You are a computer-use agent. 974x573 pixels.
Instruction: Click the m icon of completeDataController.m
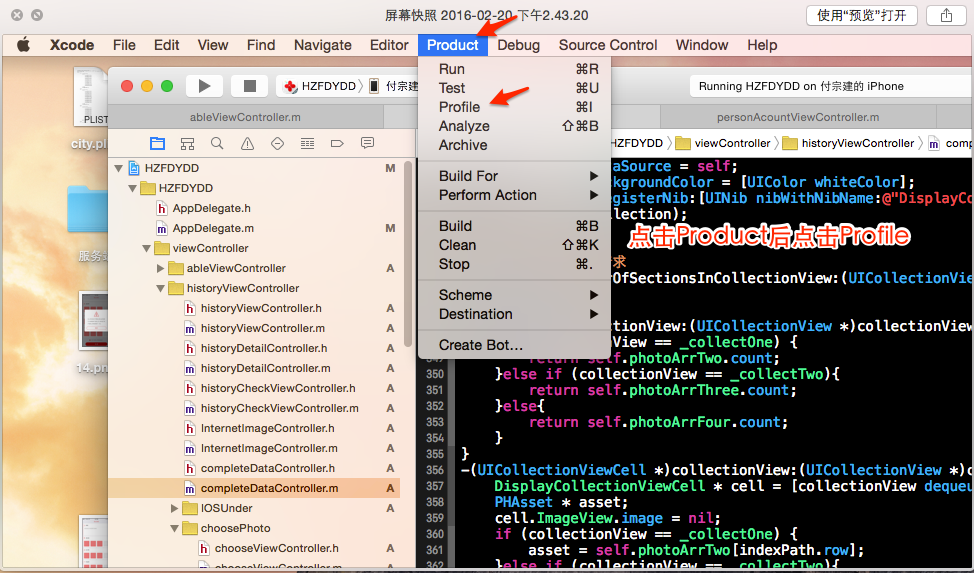tap(189, 488)
